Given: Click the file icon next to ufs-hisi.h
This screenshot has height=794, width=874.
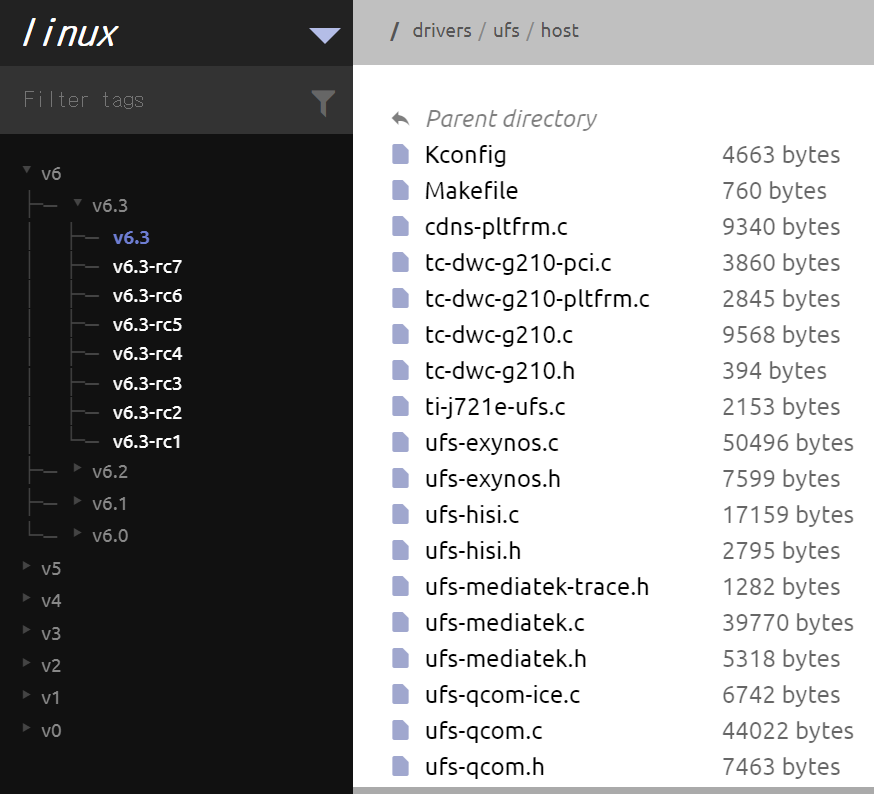Looking at the screenshot, I should pyautogui.click(x=400, y=550).
